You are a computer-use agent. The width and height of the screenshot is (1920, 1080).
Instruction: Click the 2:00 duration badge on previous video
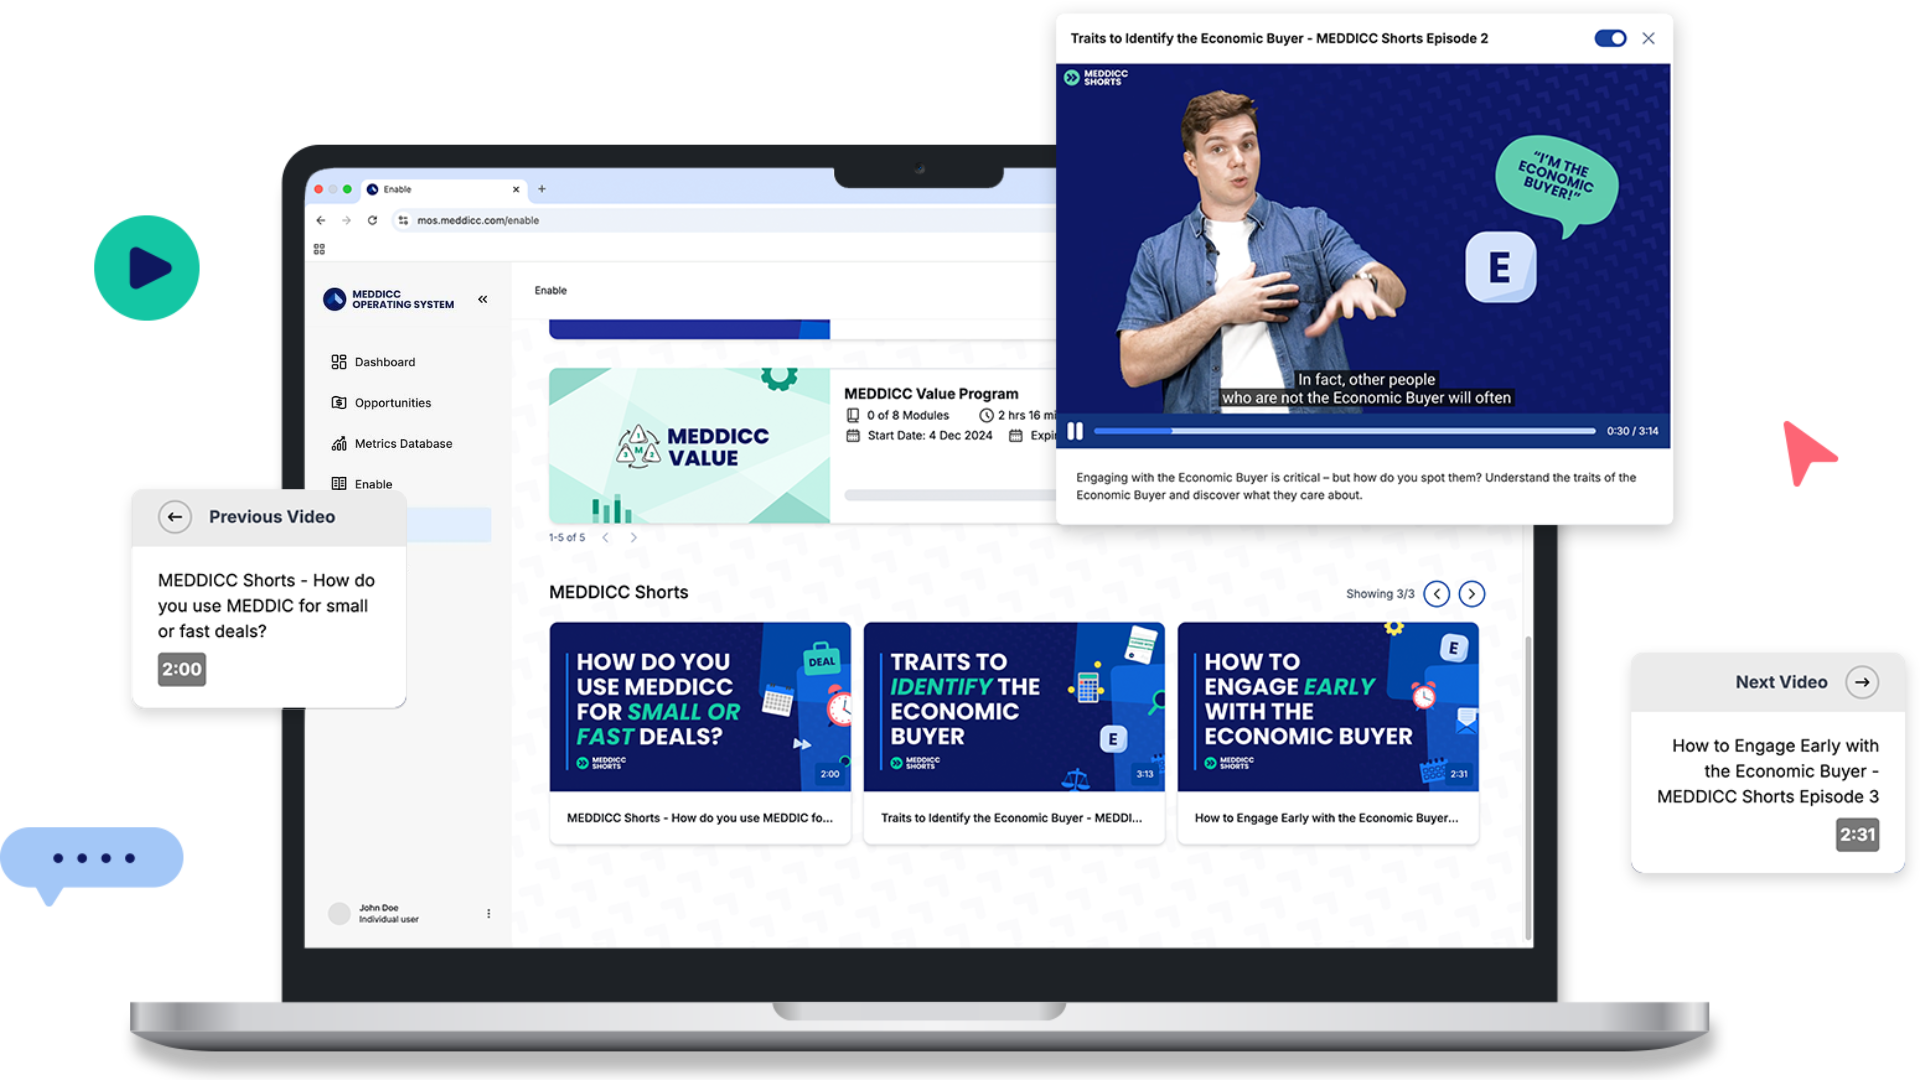182,670
